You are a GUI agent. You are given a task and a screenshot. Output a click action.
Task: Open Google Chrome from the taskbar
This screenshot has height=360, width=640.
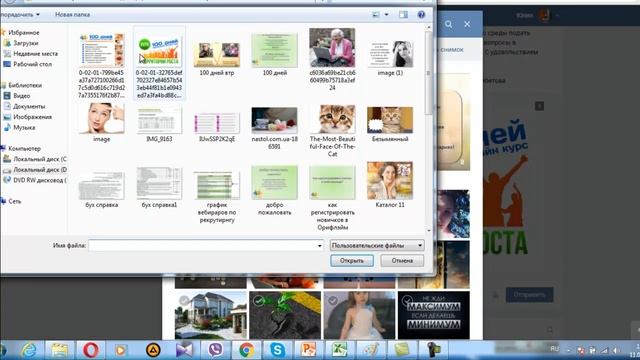pos(246,350)
